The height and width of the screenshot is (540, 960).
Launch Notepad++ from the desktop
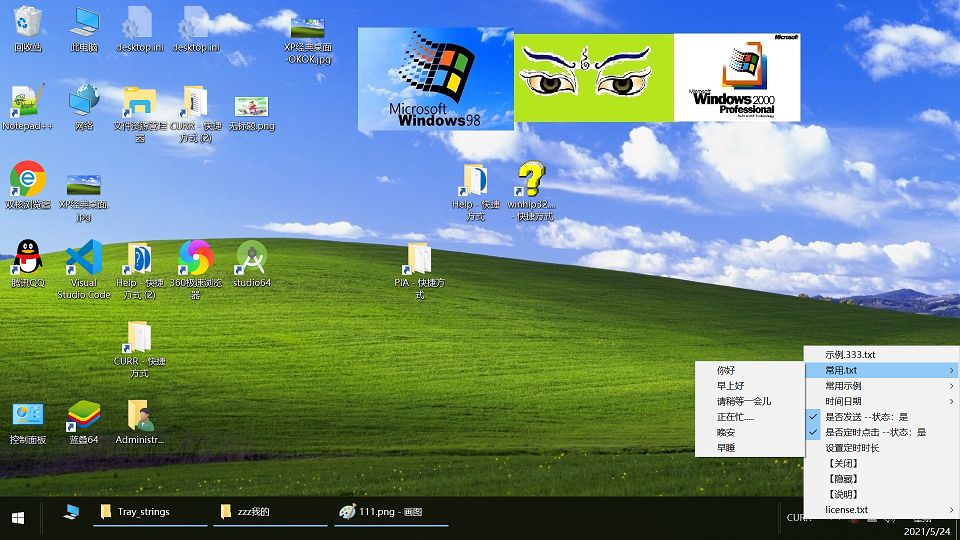coord(28,107)
